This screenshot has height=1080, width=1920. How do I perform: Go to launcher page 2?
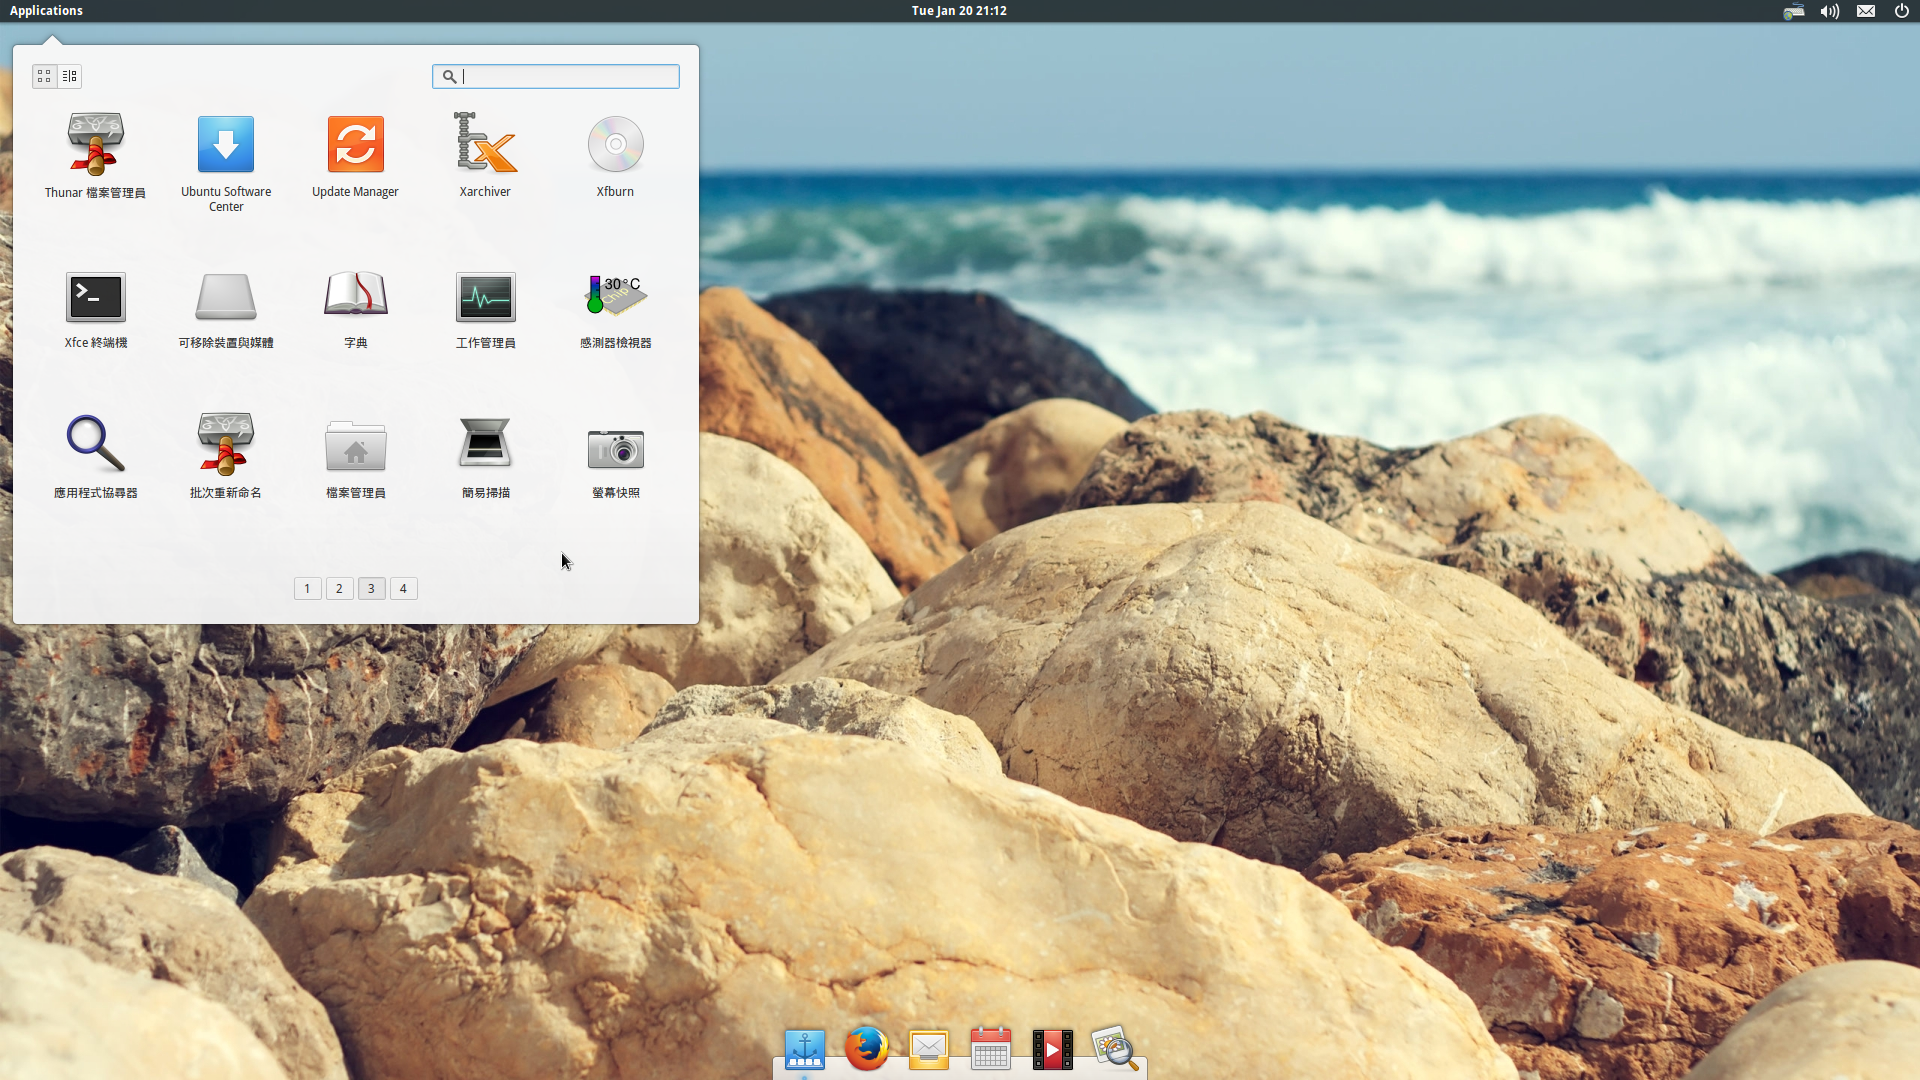[339, 588]
